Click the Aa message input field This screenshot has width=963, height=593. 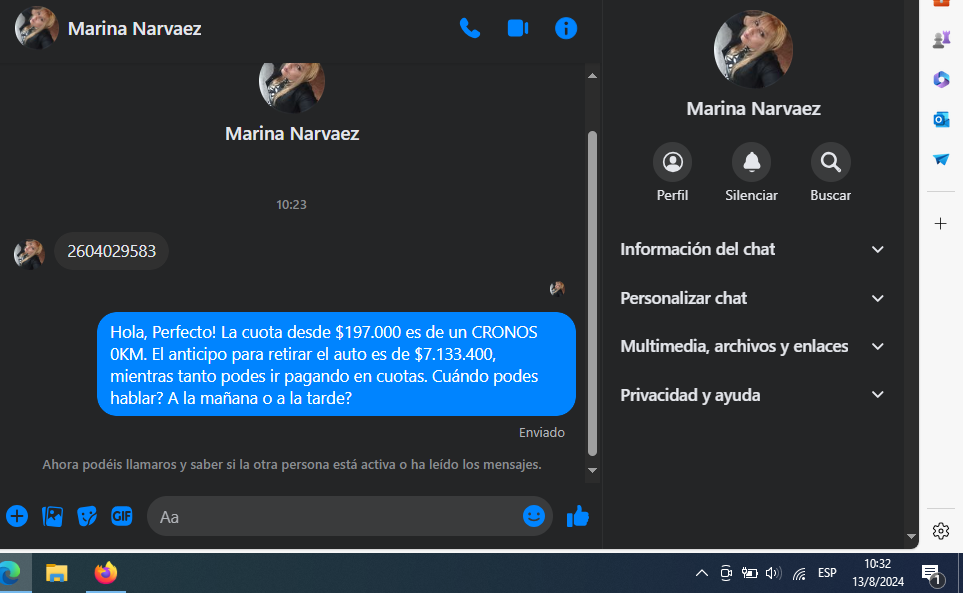pos(335,516)
